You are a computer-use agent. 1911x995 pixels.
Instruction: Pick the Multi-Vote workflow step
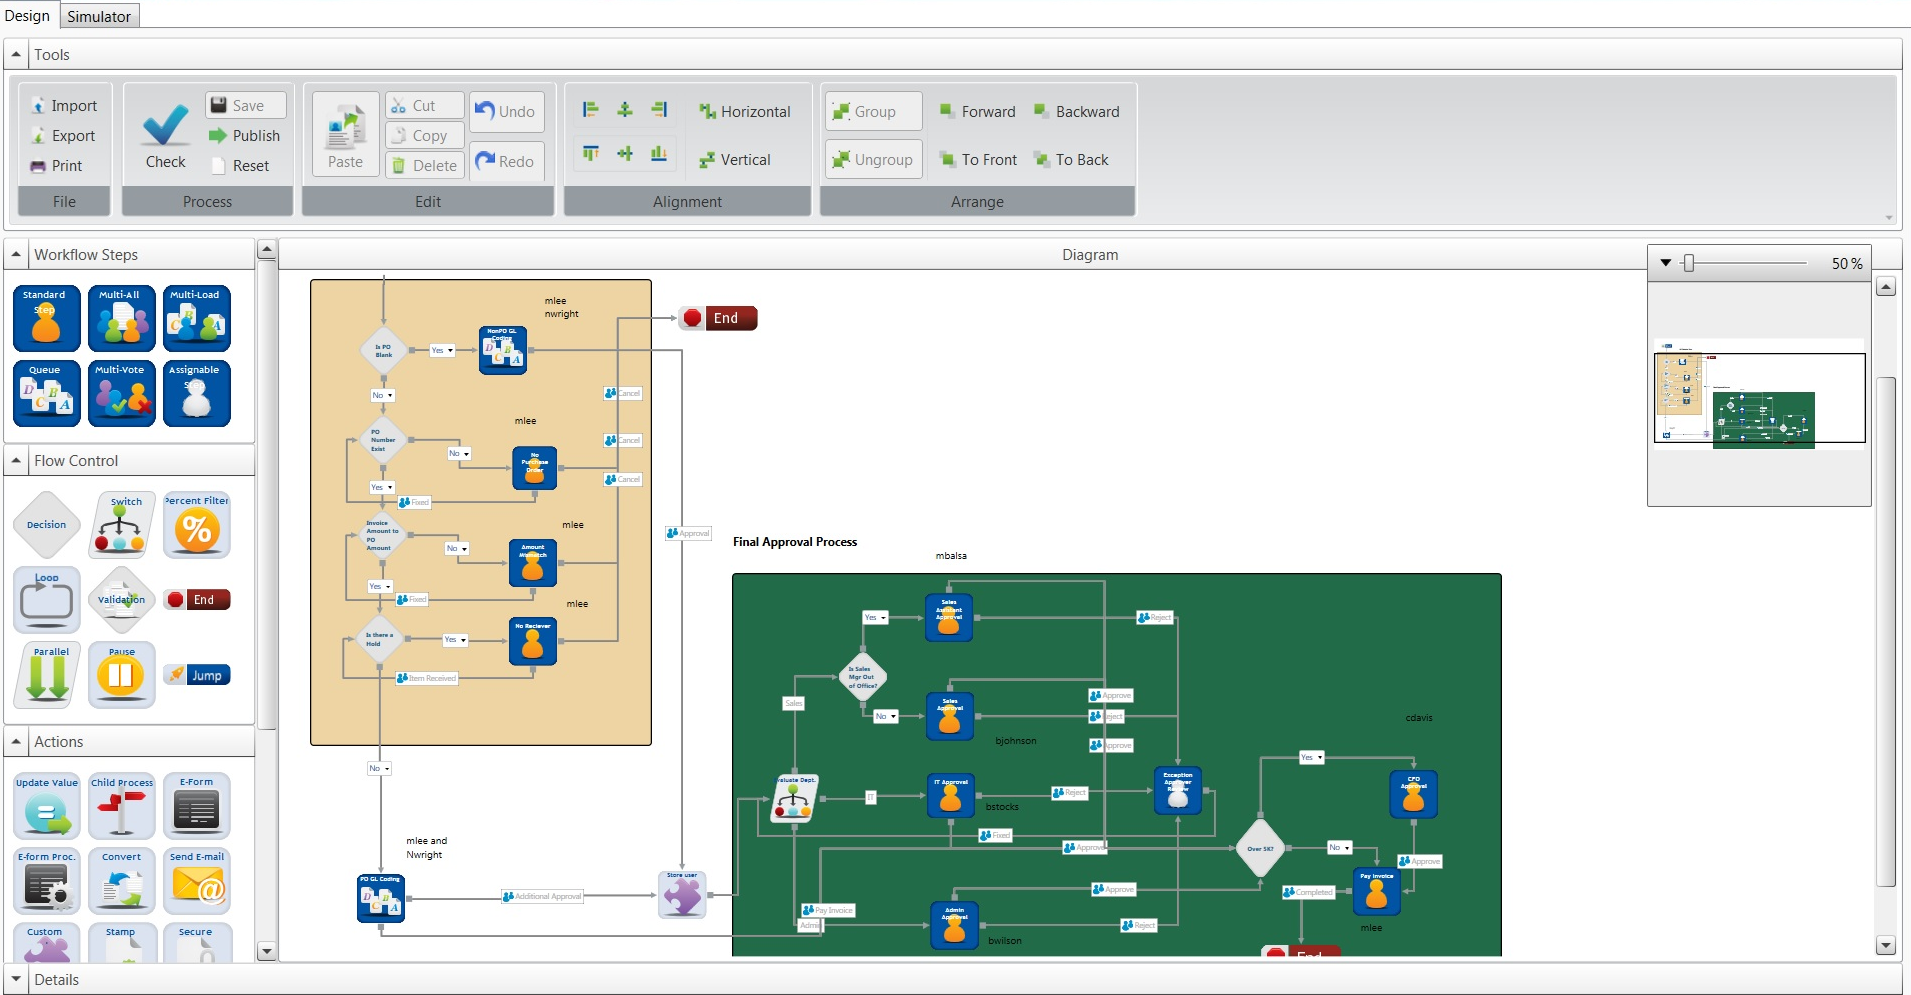click(x=121, y=393)
